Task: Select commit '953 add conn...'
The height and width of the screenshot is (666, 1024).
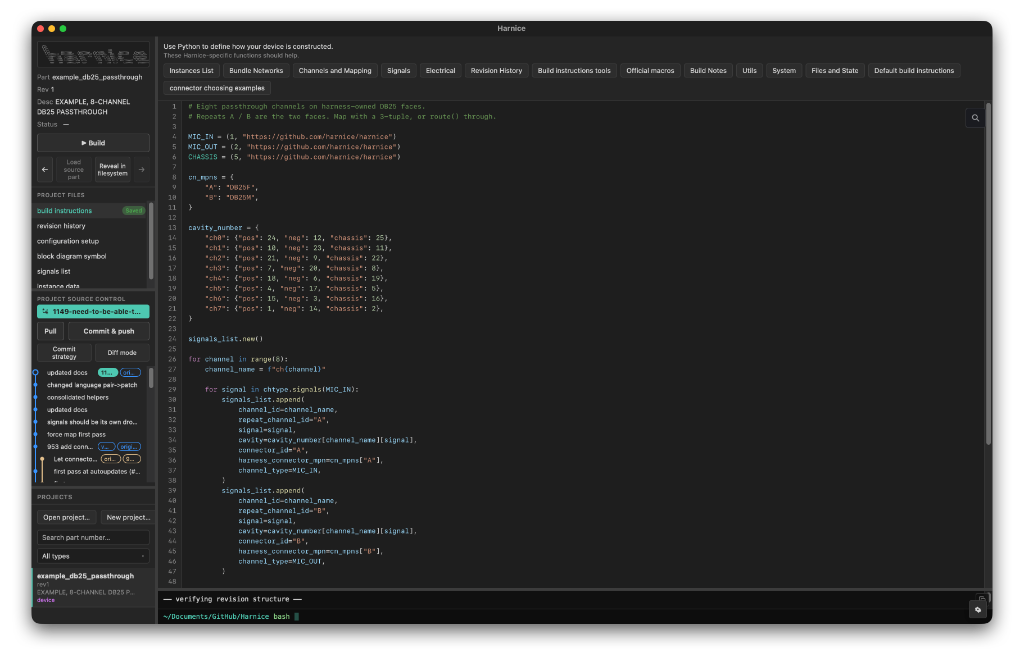Action: point(70,447)
